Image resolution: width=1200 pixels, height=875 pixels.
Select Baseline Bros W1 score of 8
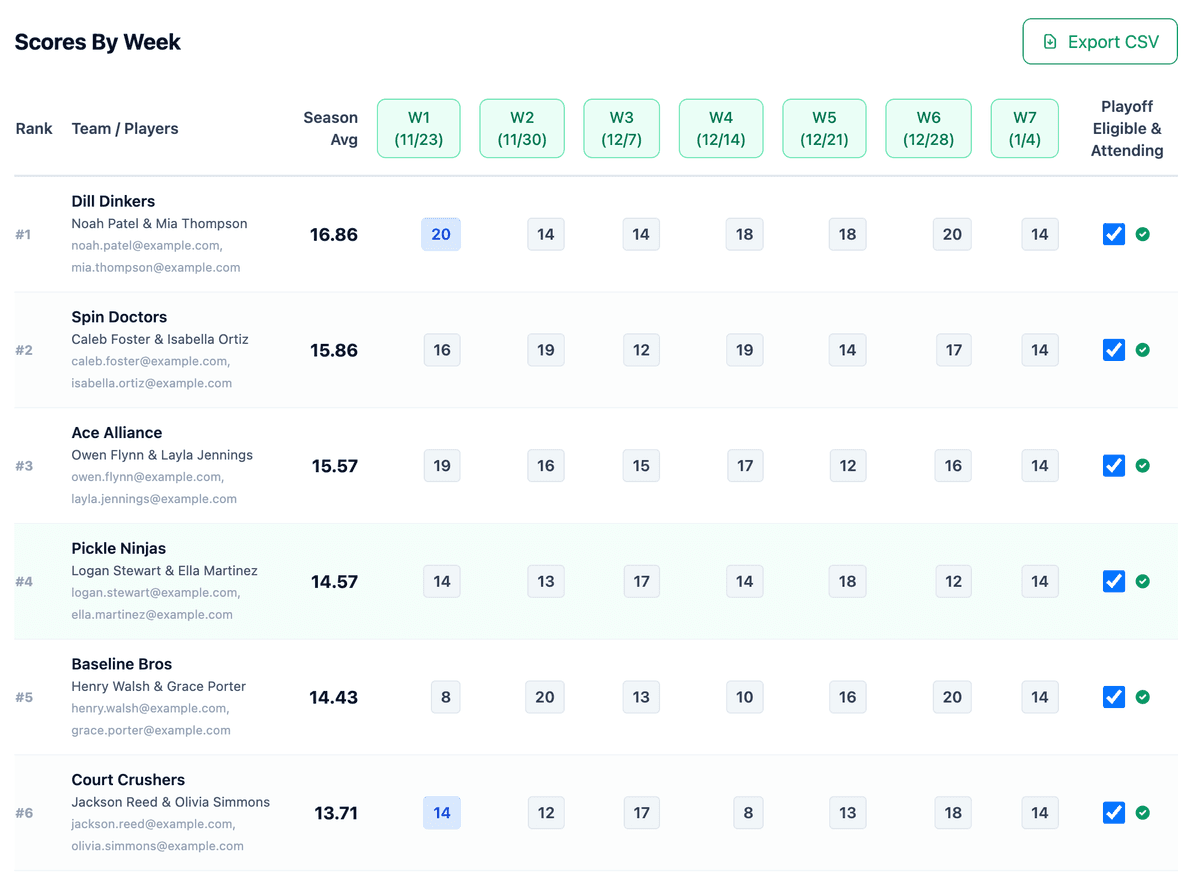tap(446, 697)
